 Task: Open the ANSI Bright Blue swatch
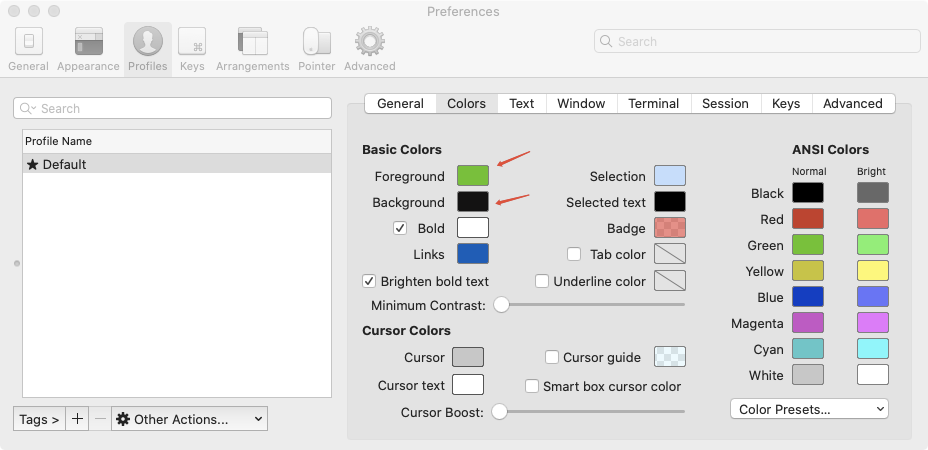click(x=873, y=297)
